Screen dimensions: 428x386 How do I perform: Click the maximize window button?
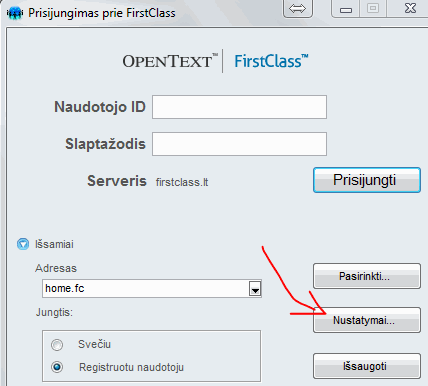pyautogui.click(x=373, y=9)
